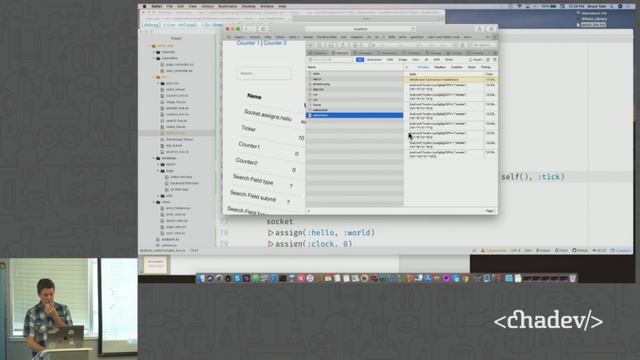
Task: Select the highlighted file in project tree
Action: coord(176,133)
